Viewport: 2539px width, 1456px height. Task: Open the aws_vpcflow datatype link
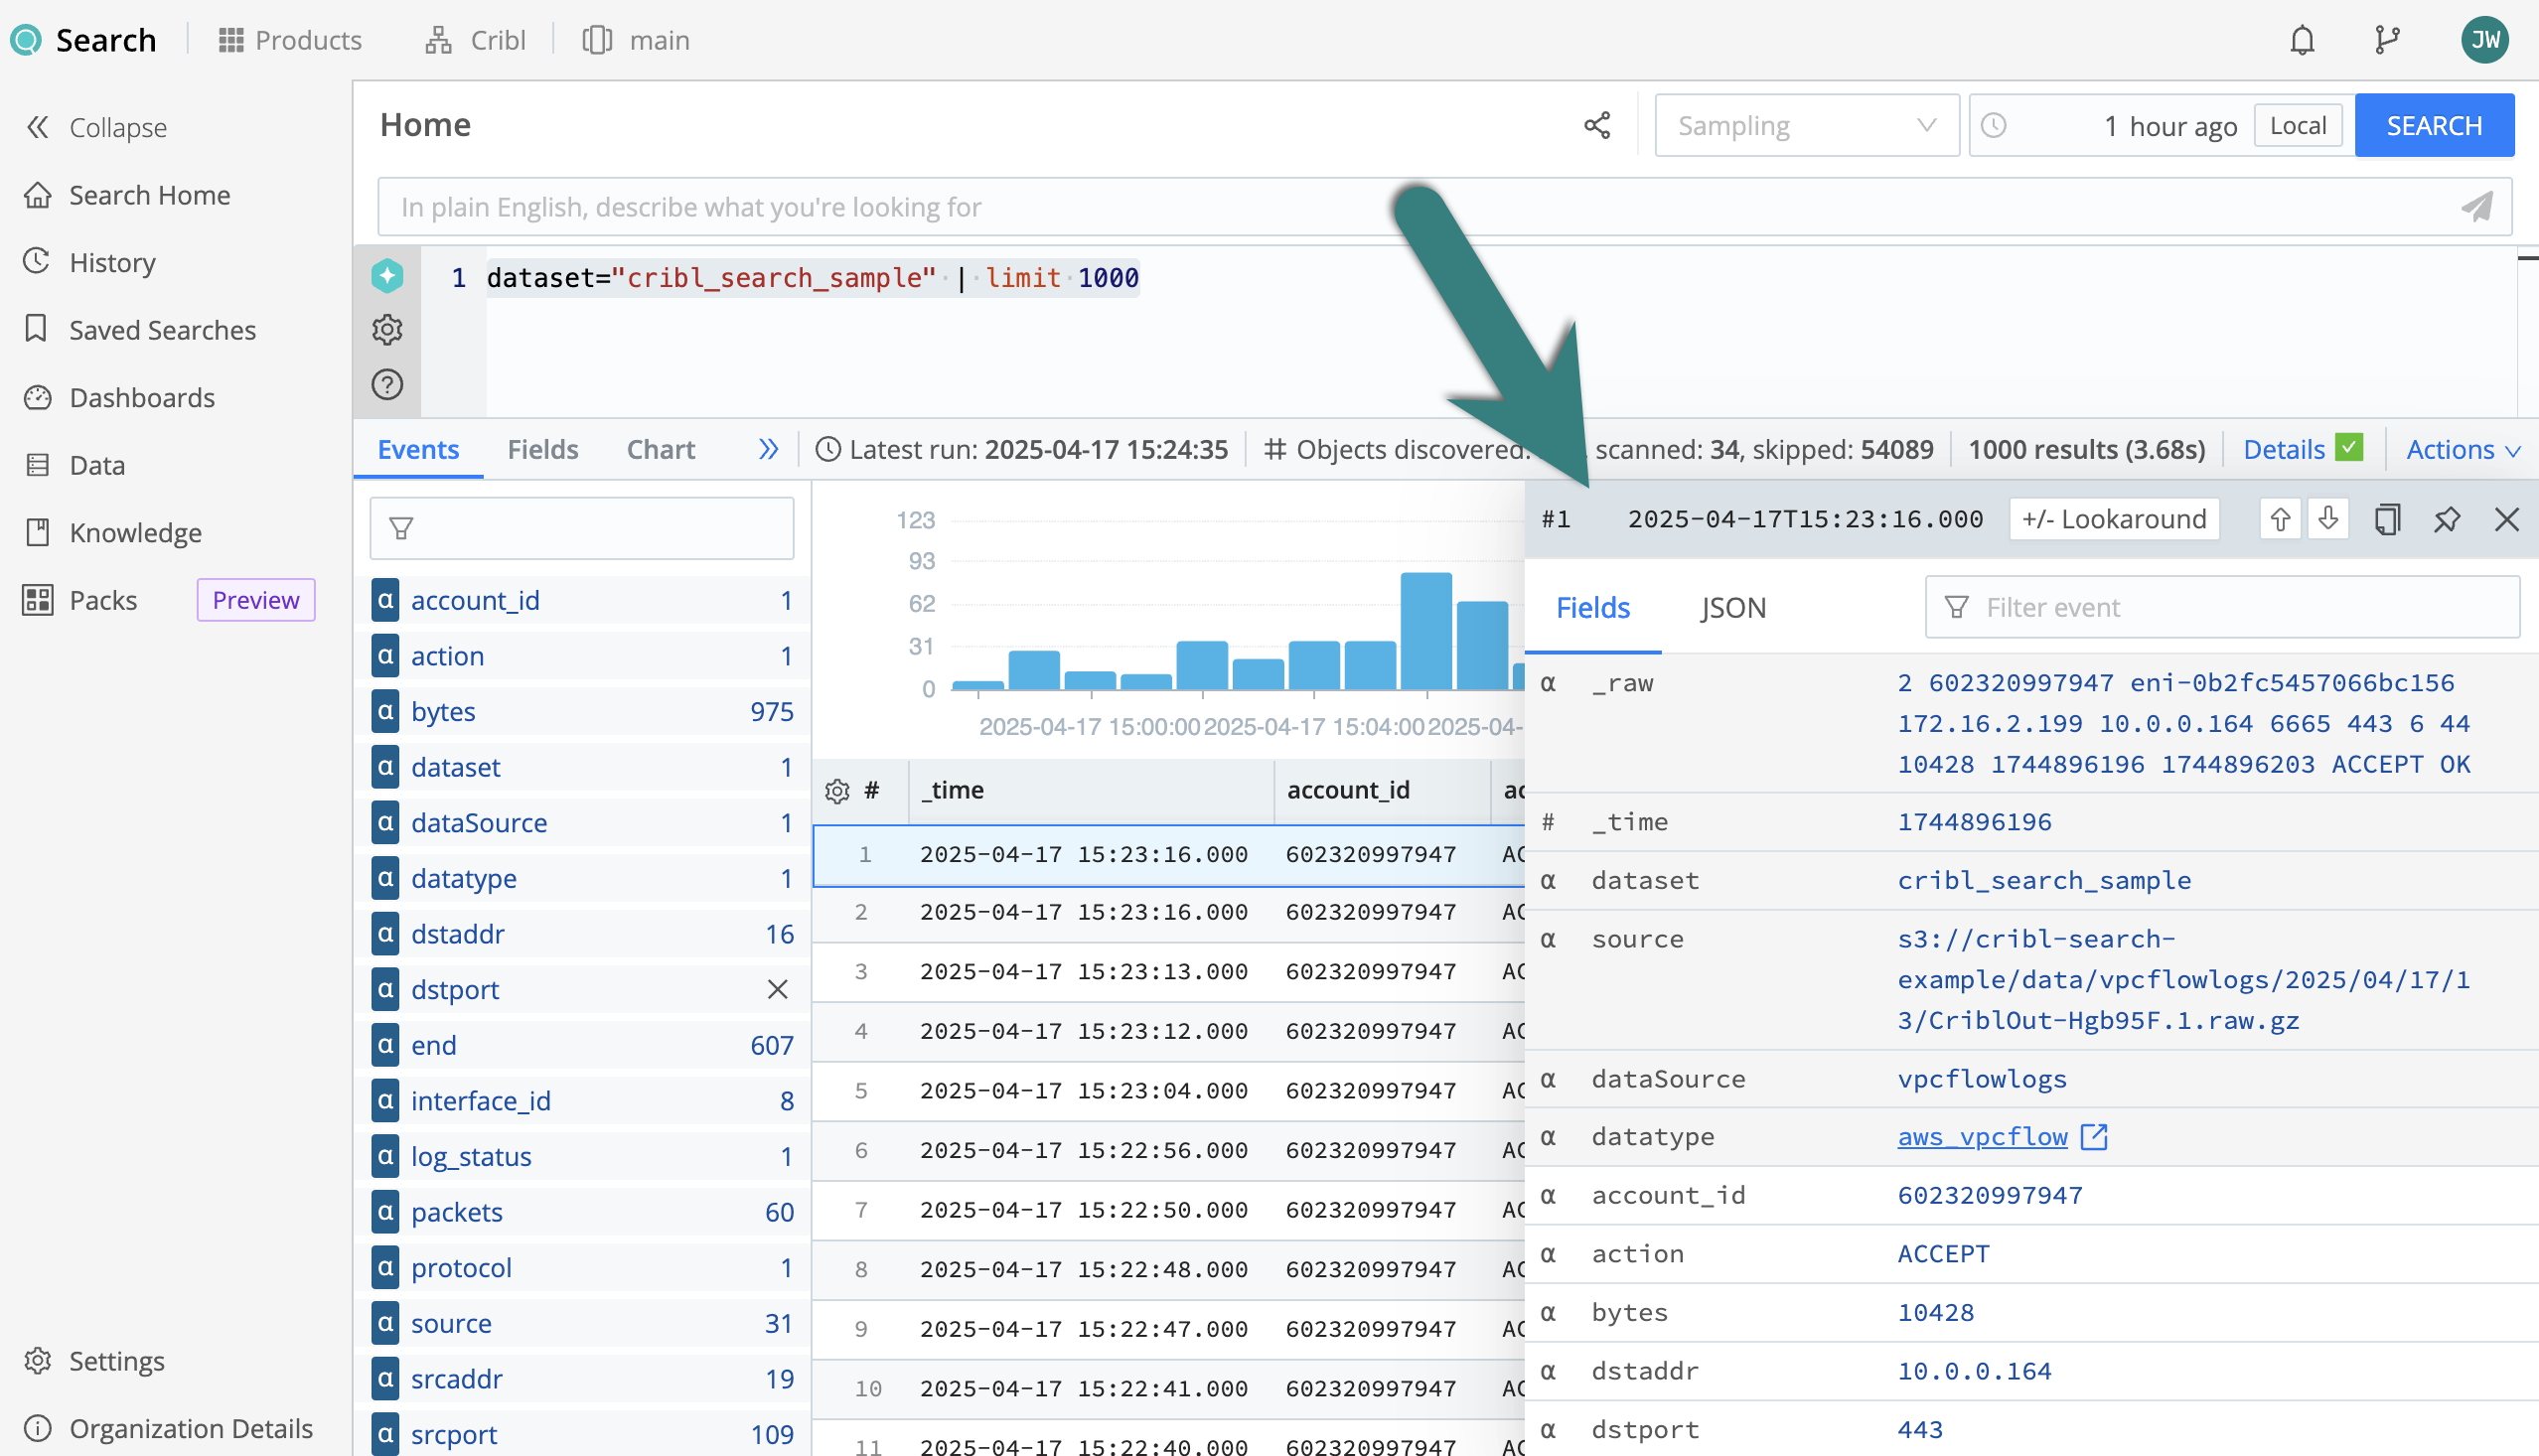click(1982, 1137)
